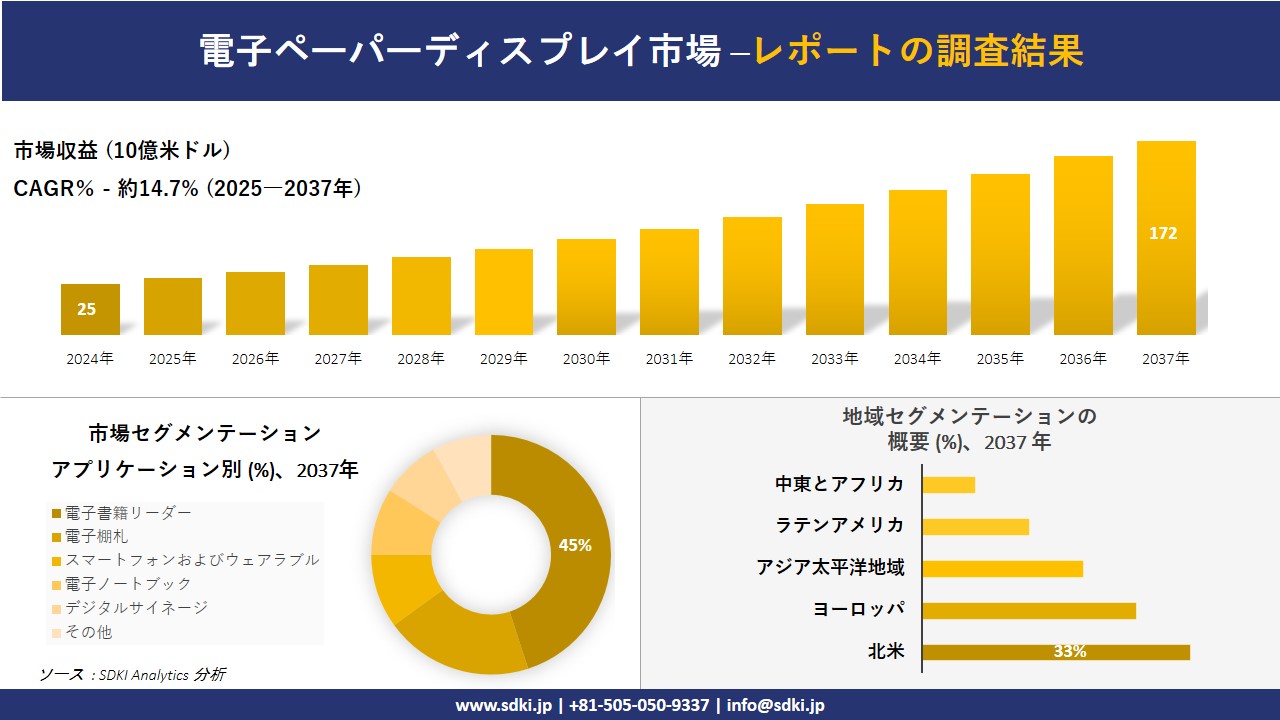Click the 2034年 revenue bar
This screenshot has height=720, width=1280.
coord(918,262)
